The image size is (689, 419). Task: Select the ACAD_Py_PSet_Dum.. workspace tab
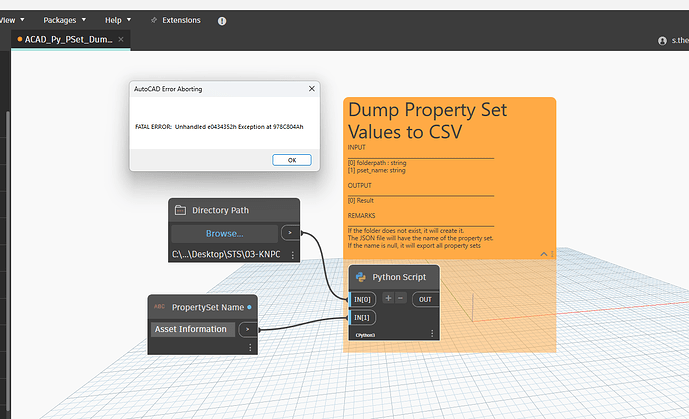(68, 40)
